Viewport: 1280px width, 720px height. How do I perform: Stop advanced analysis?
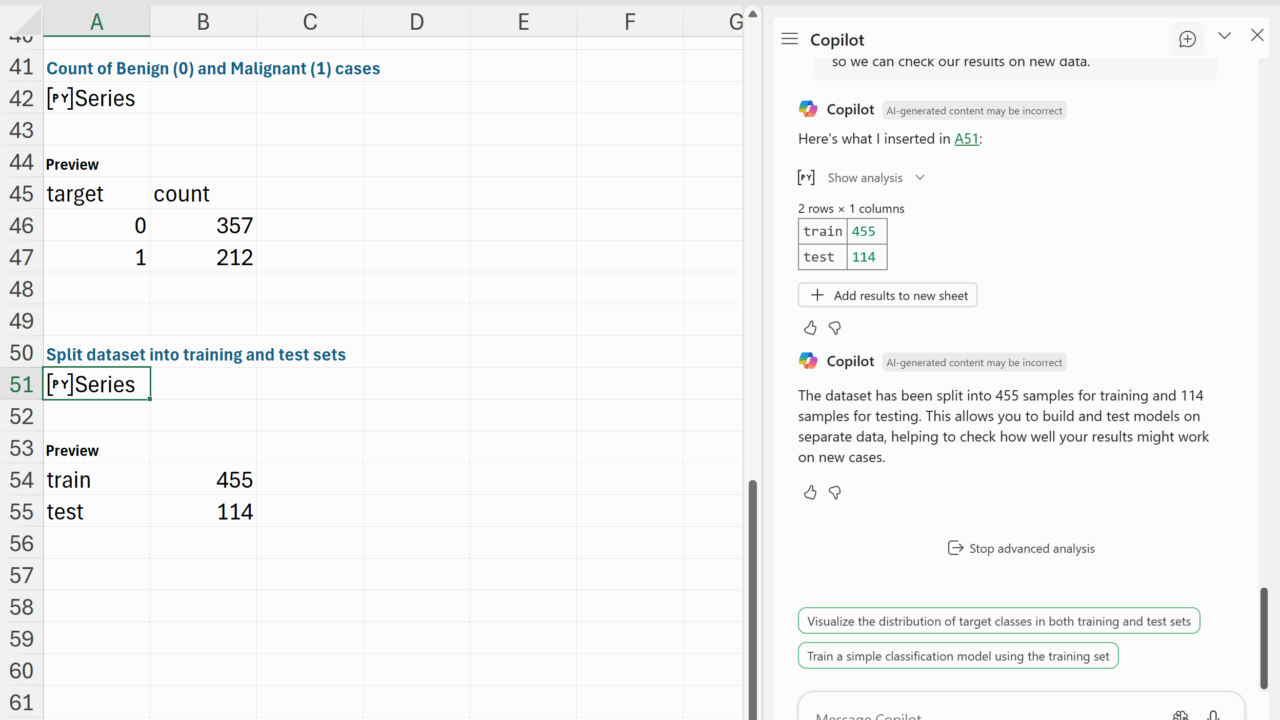(1021, 548)
